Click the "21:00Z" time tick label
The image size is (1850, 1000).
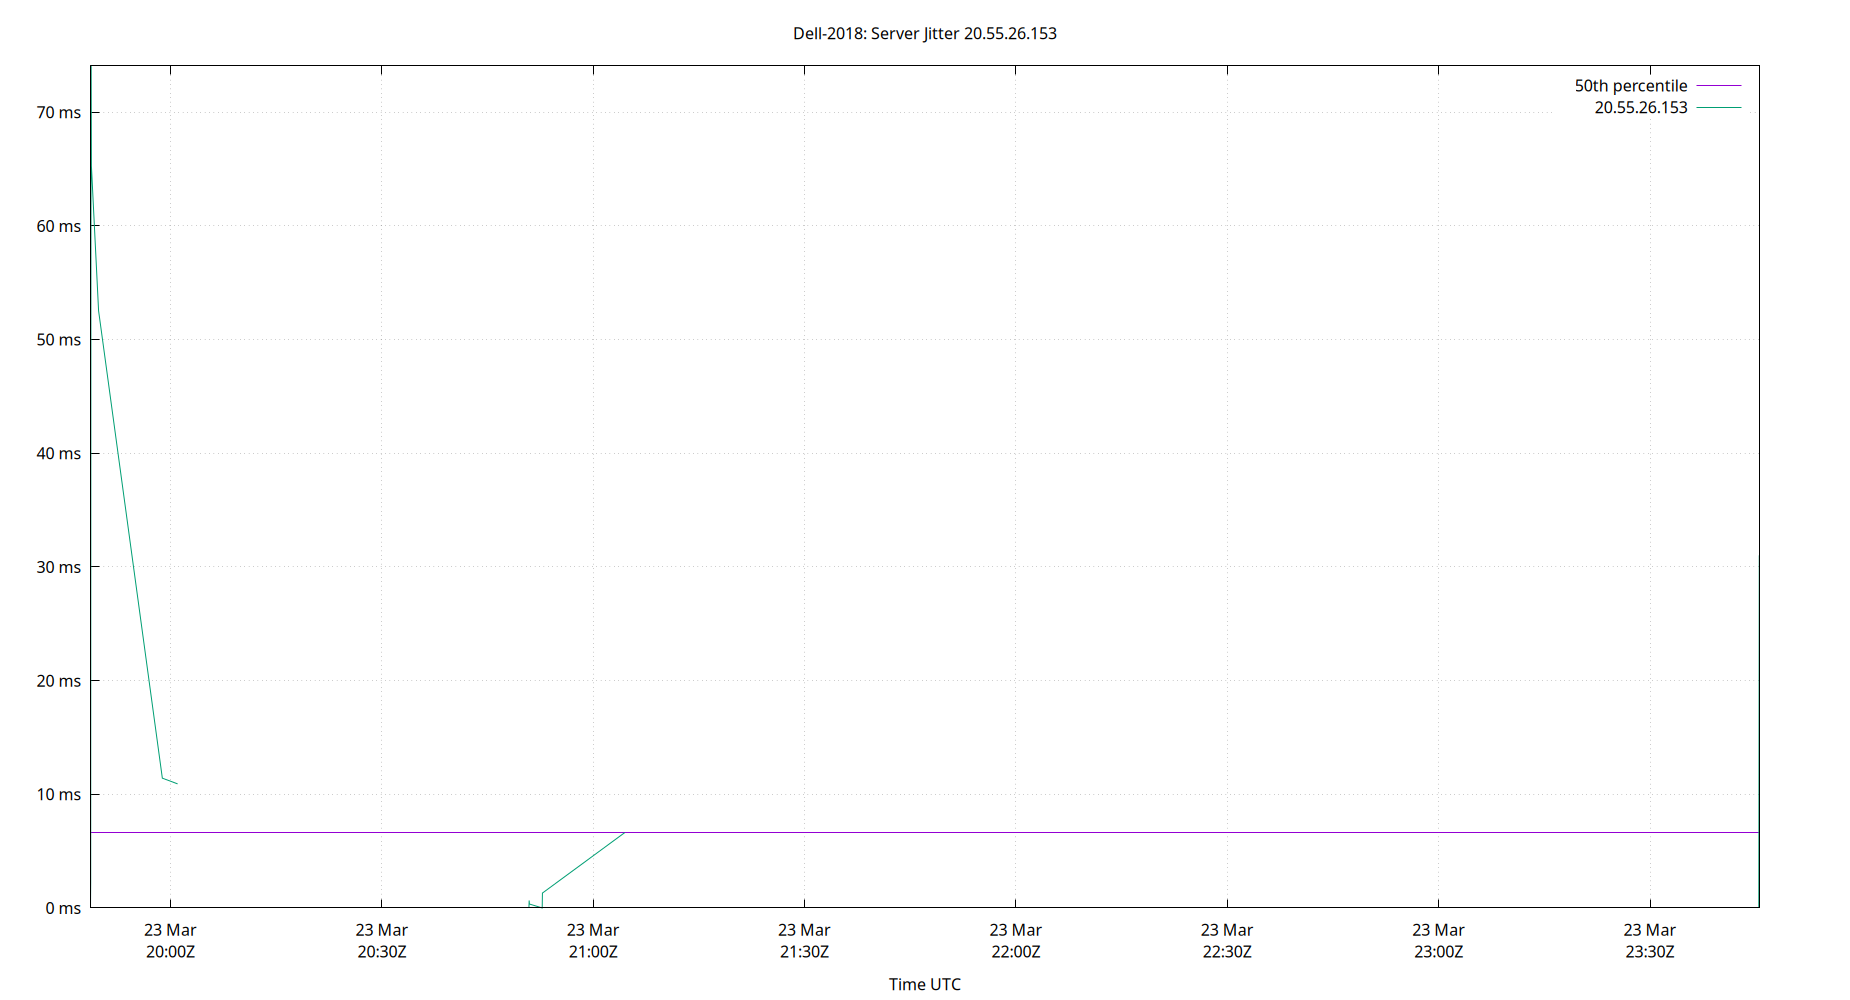pos(594,952)
